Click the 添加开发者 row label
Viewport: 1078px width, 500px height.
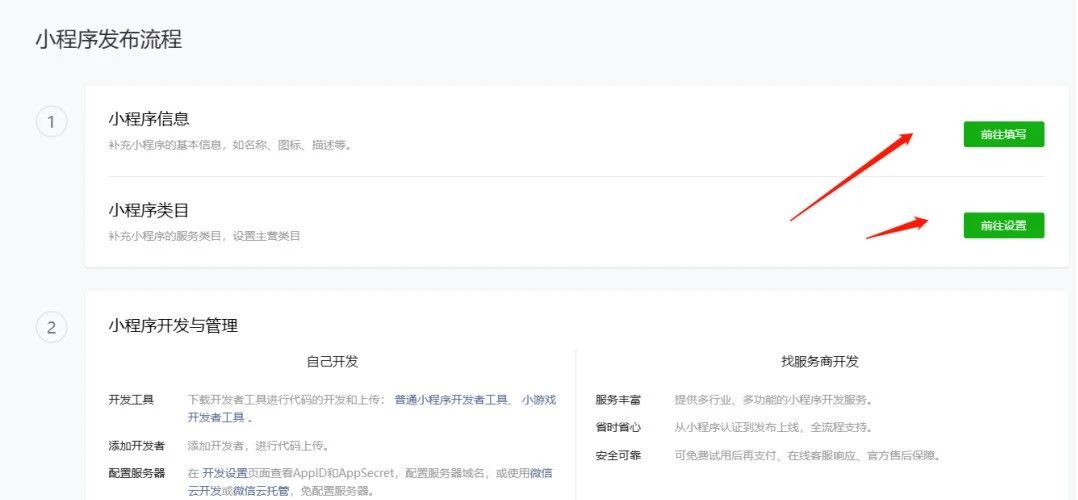pyautogui.click(x=137, y=446)
